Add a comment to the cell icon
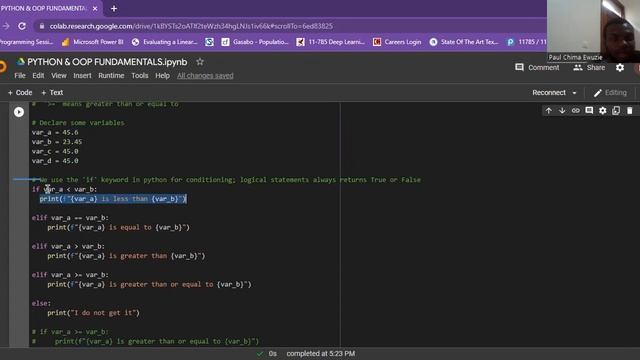The image size is (640, 360). pos(589,111)
